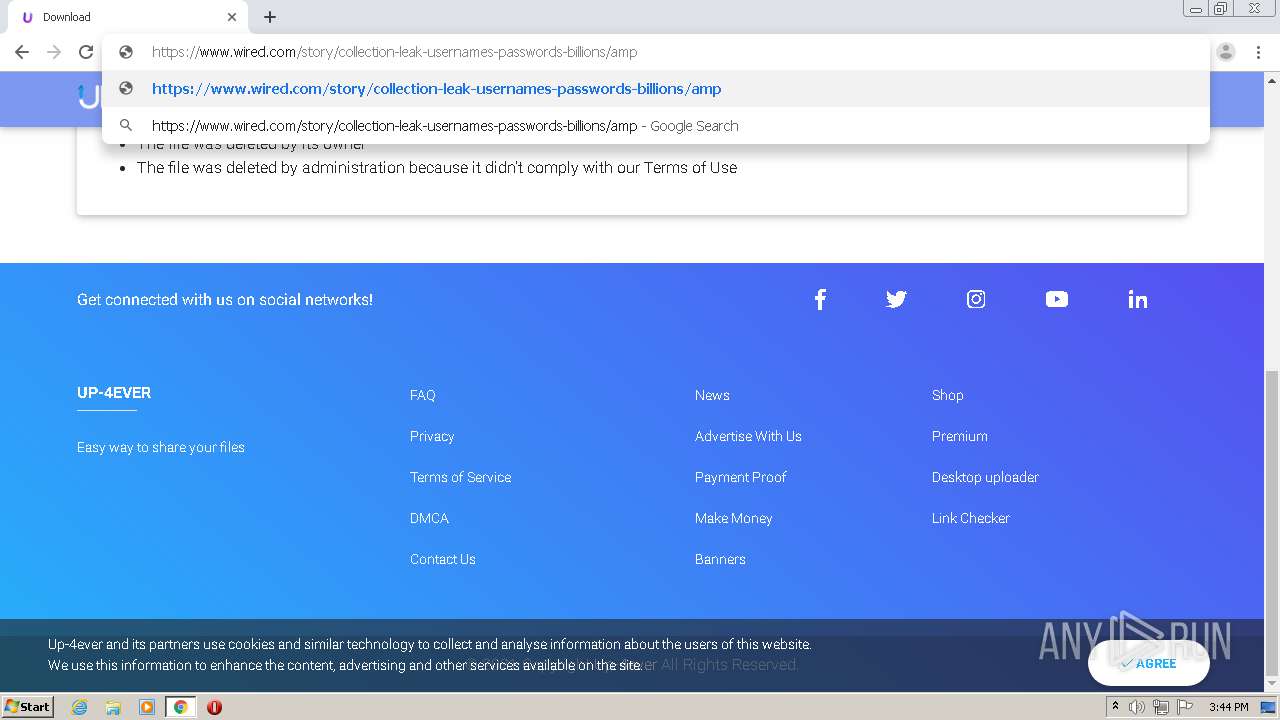Open the Shop footer link
Viewport: 1280px width, 720px height.
click(948, 395)
